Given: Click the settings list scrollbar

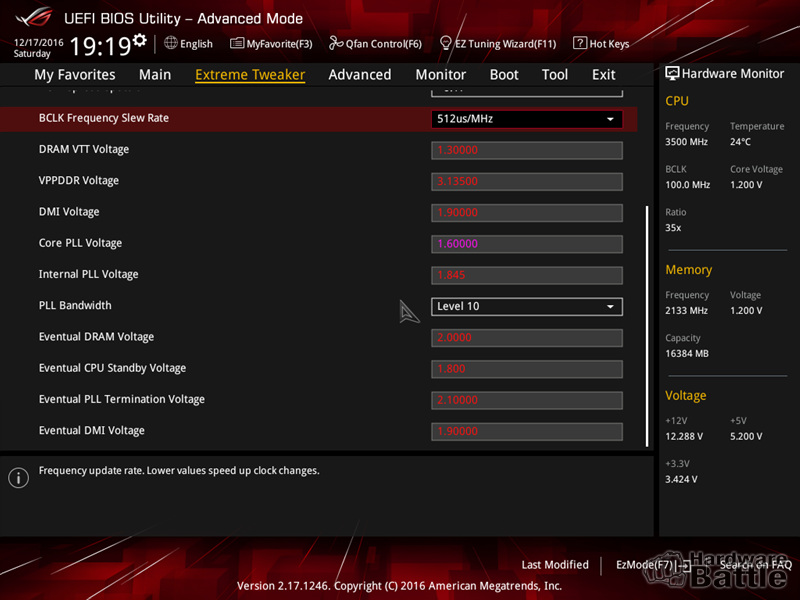Looking at the screenshot, I should 647,327.
